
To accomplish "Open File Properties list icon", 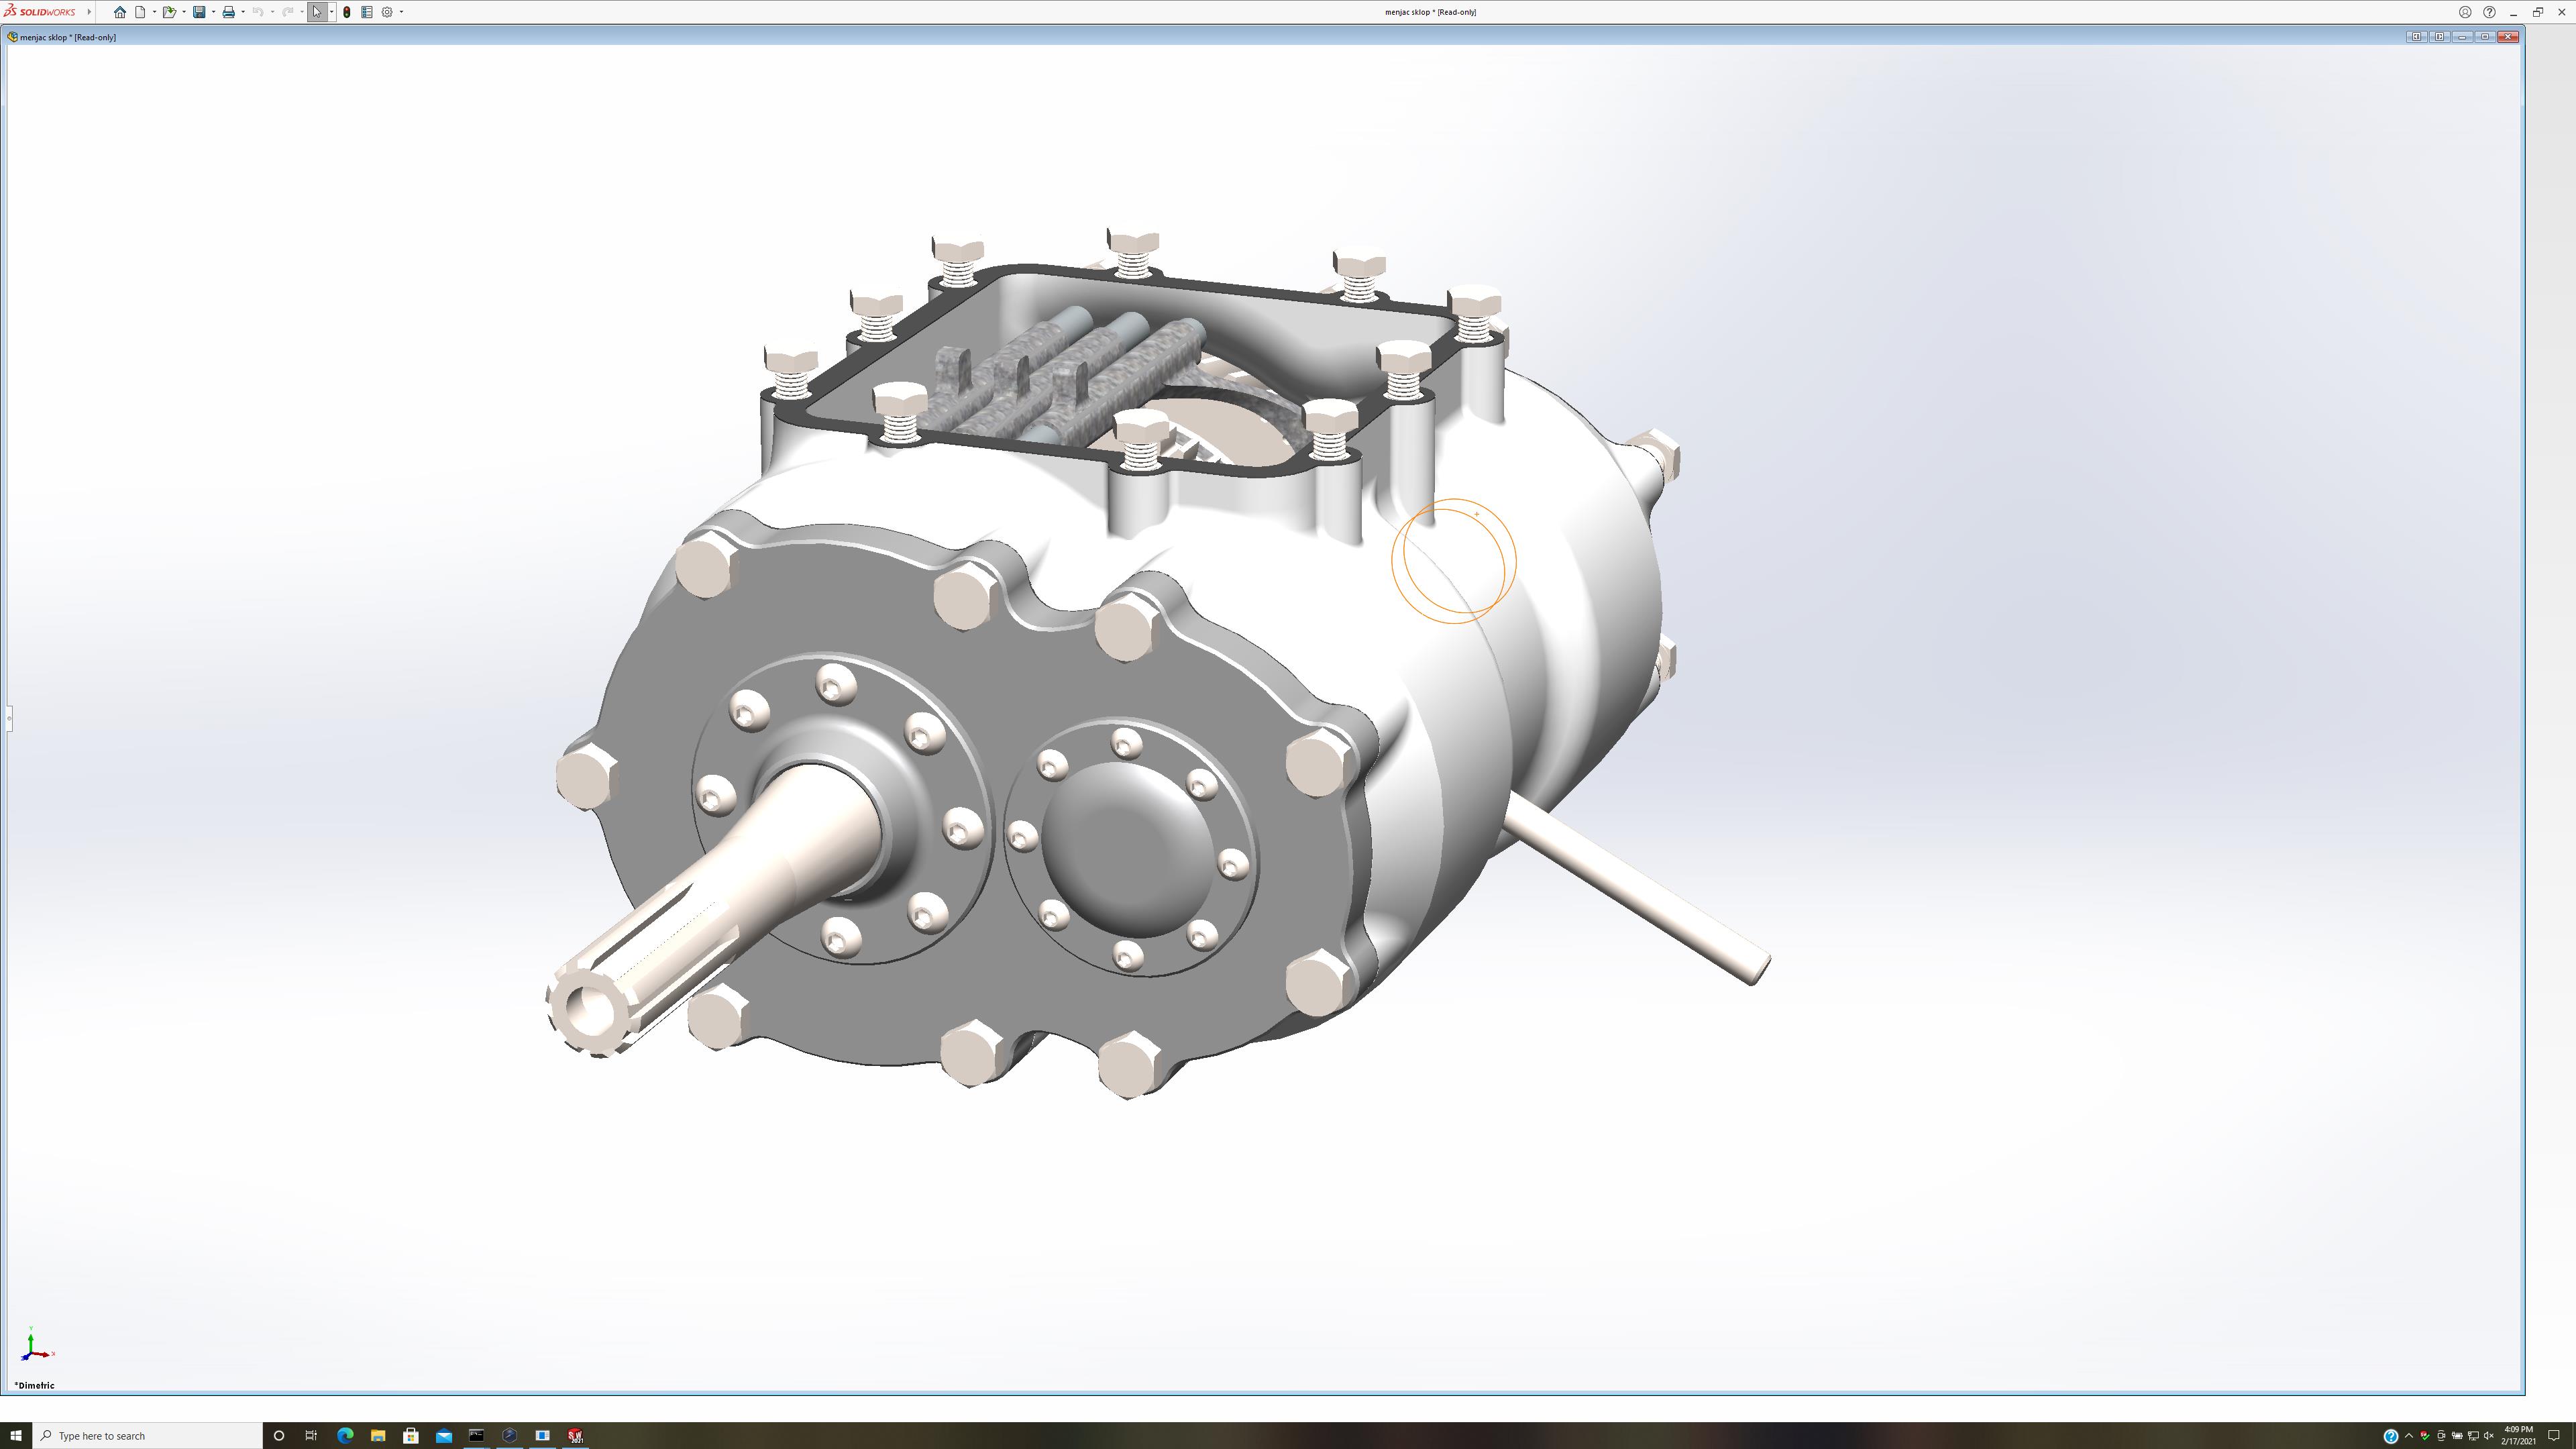I will [x=367, y=12].
